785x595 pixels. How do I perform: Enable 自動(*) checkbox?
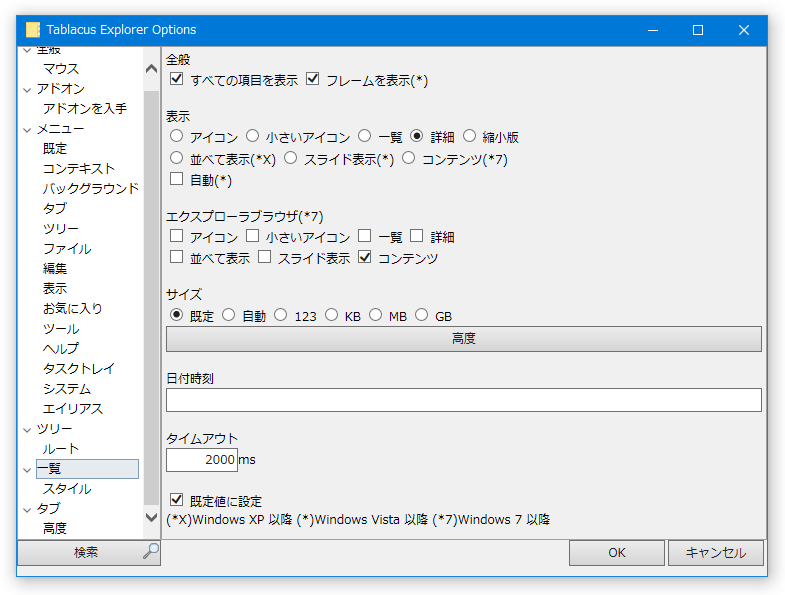(176, 179)
